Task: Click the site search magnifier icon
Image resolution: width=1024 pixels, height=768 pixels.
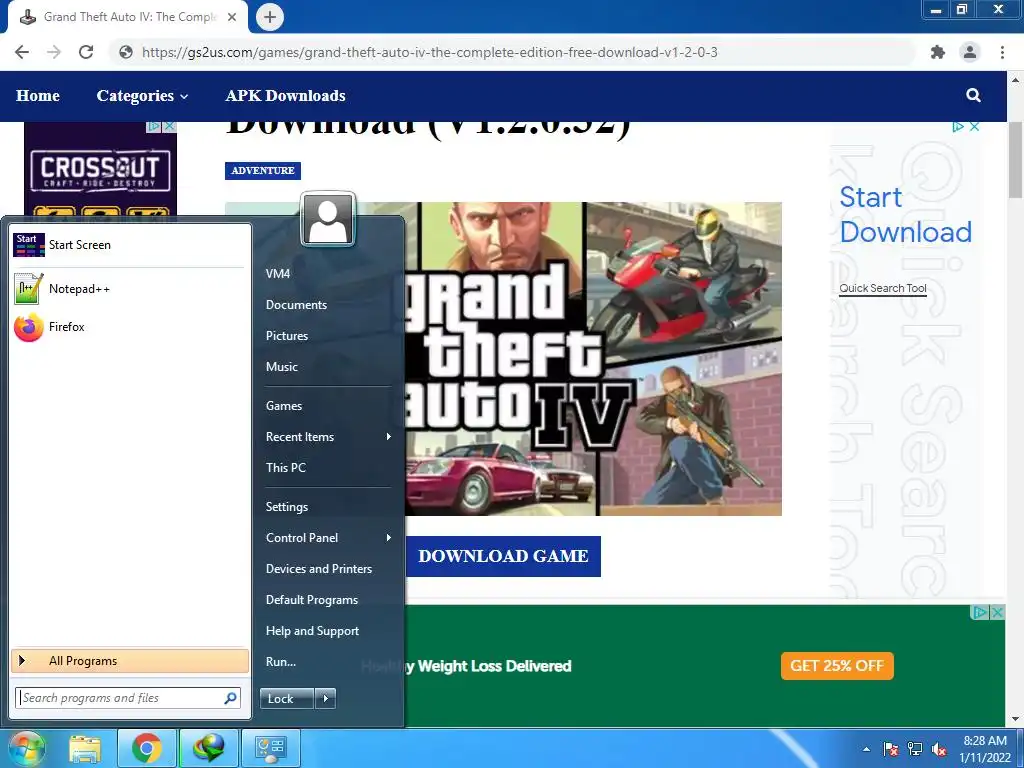Action: pyautogui.click(x=973, y=95)
